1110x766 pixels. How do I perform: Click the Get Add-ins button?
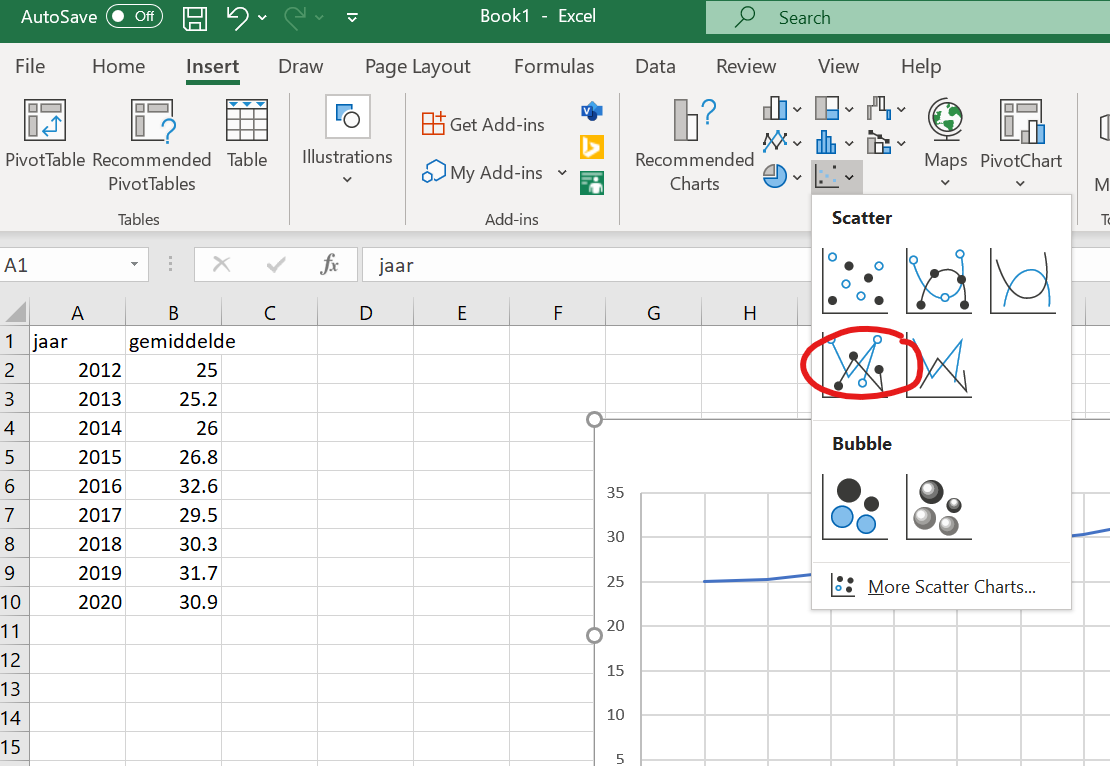coord(484,124)
